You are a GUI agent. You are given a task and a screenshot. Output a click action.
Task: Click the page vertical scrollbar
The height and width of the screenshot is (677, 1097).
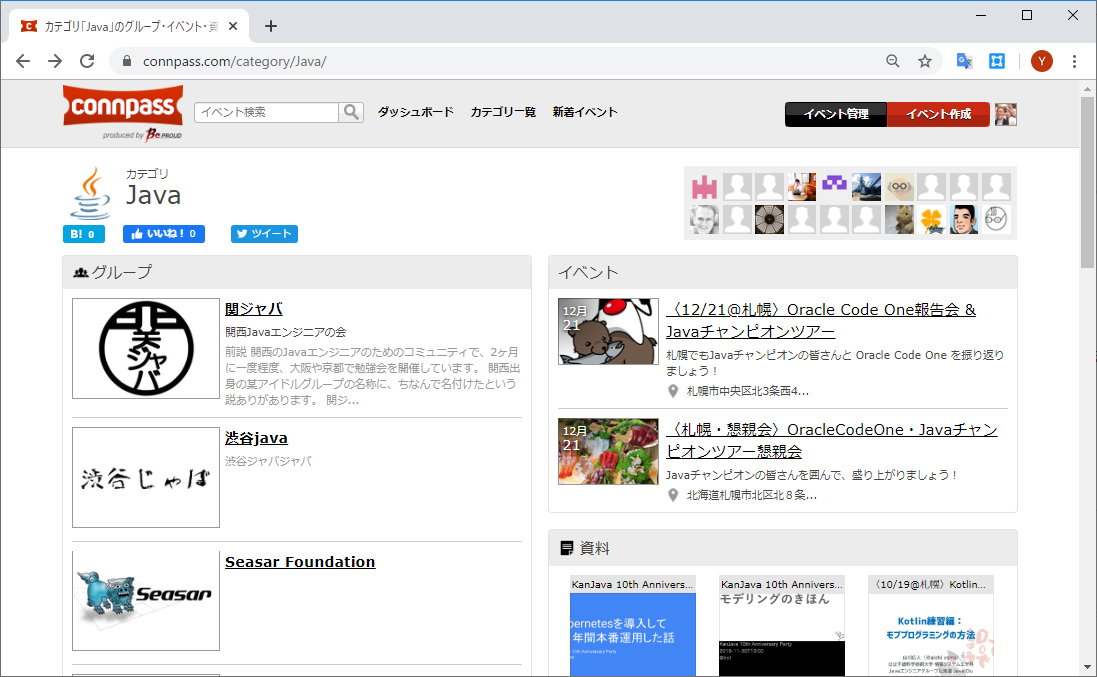pos(1087,182)
